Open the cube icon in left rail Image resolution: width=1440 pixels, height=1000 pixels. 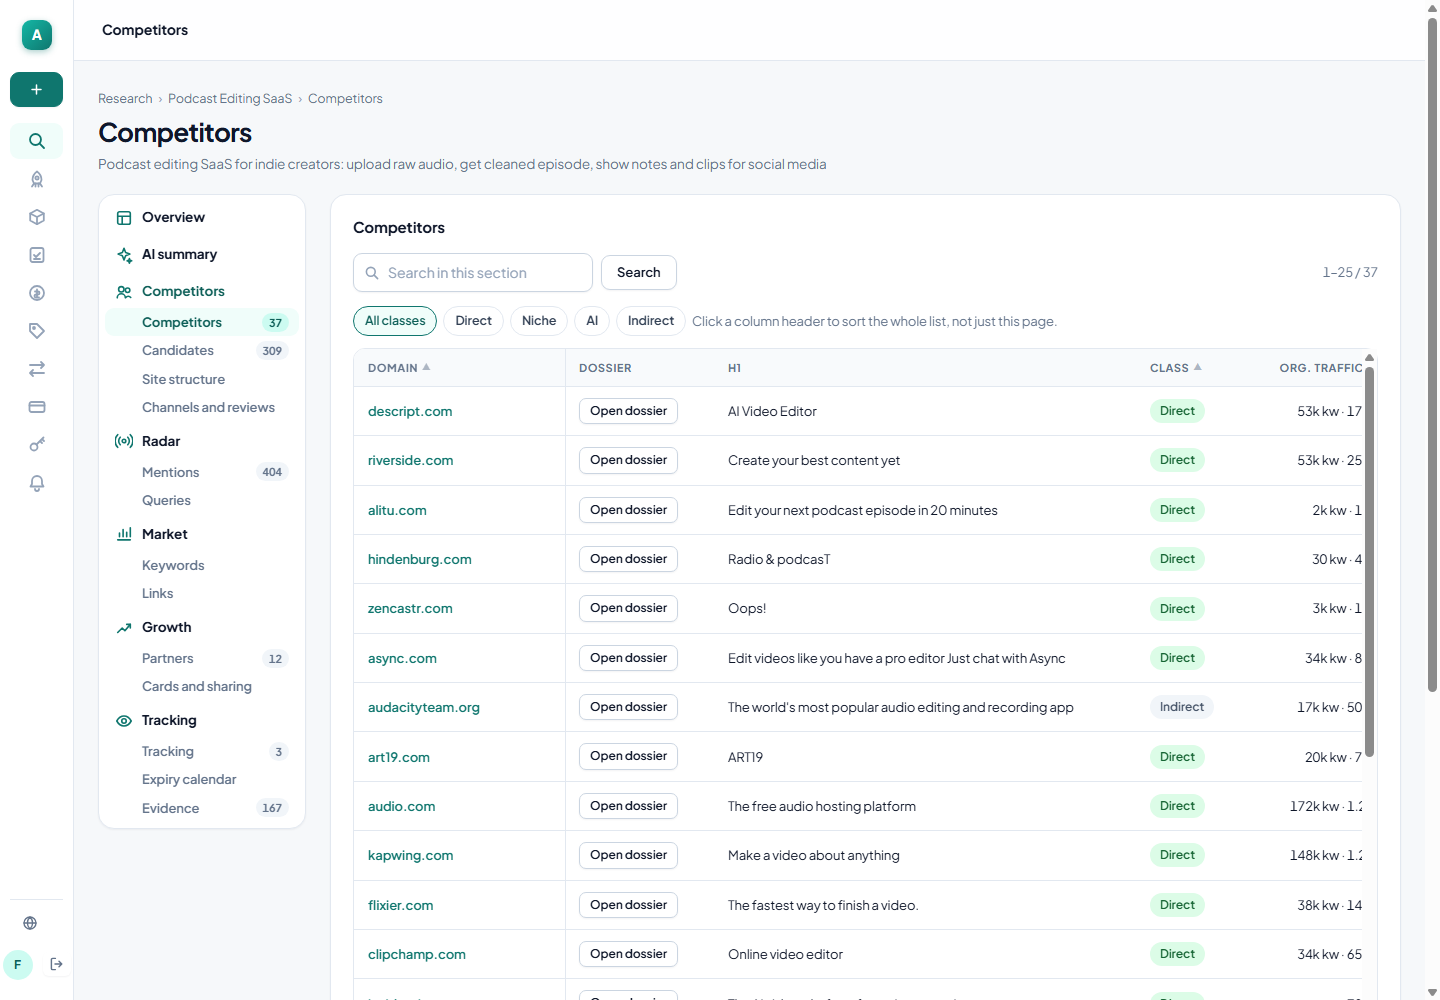(x=37, y=217)
